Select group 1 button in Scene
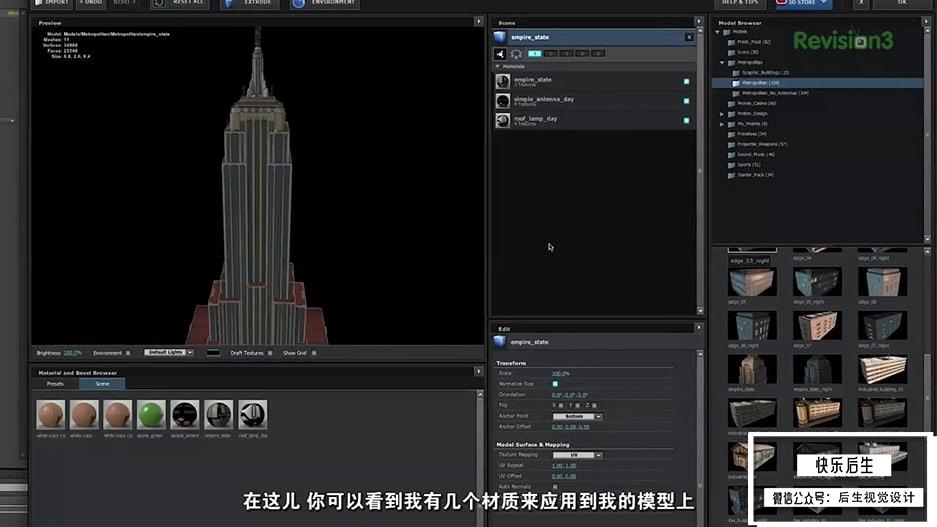 tap(534, 54)
